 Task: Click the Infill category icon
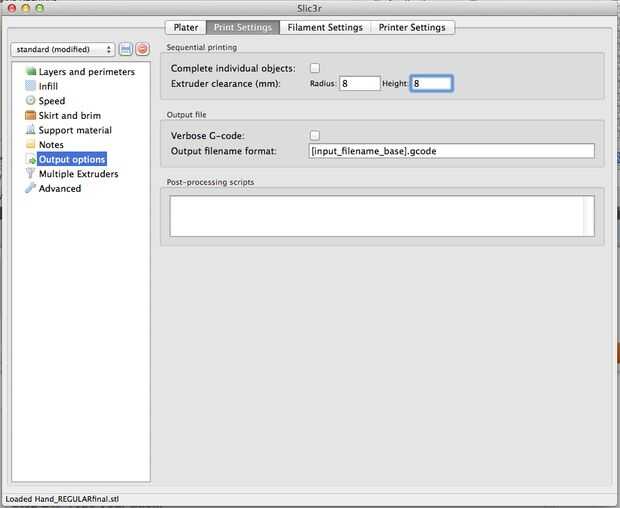pyautogui.click(x=30, y=86)
